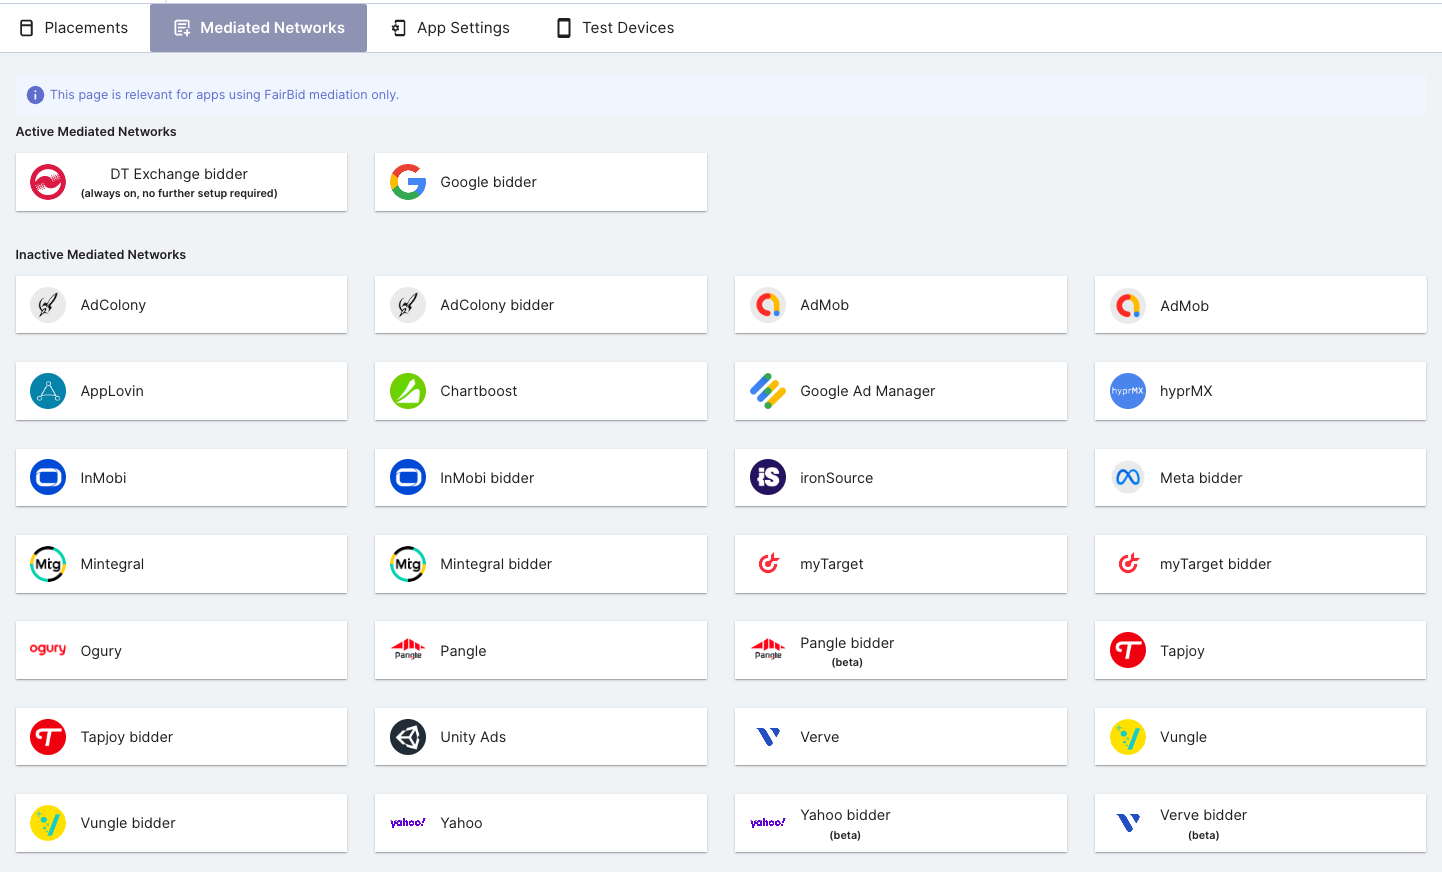Click the myTarget logo (non-bidder)
The image size is (1442, 872).
(768, 564)
